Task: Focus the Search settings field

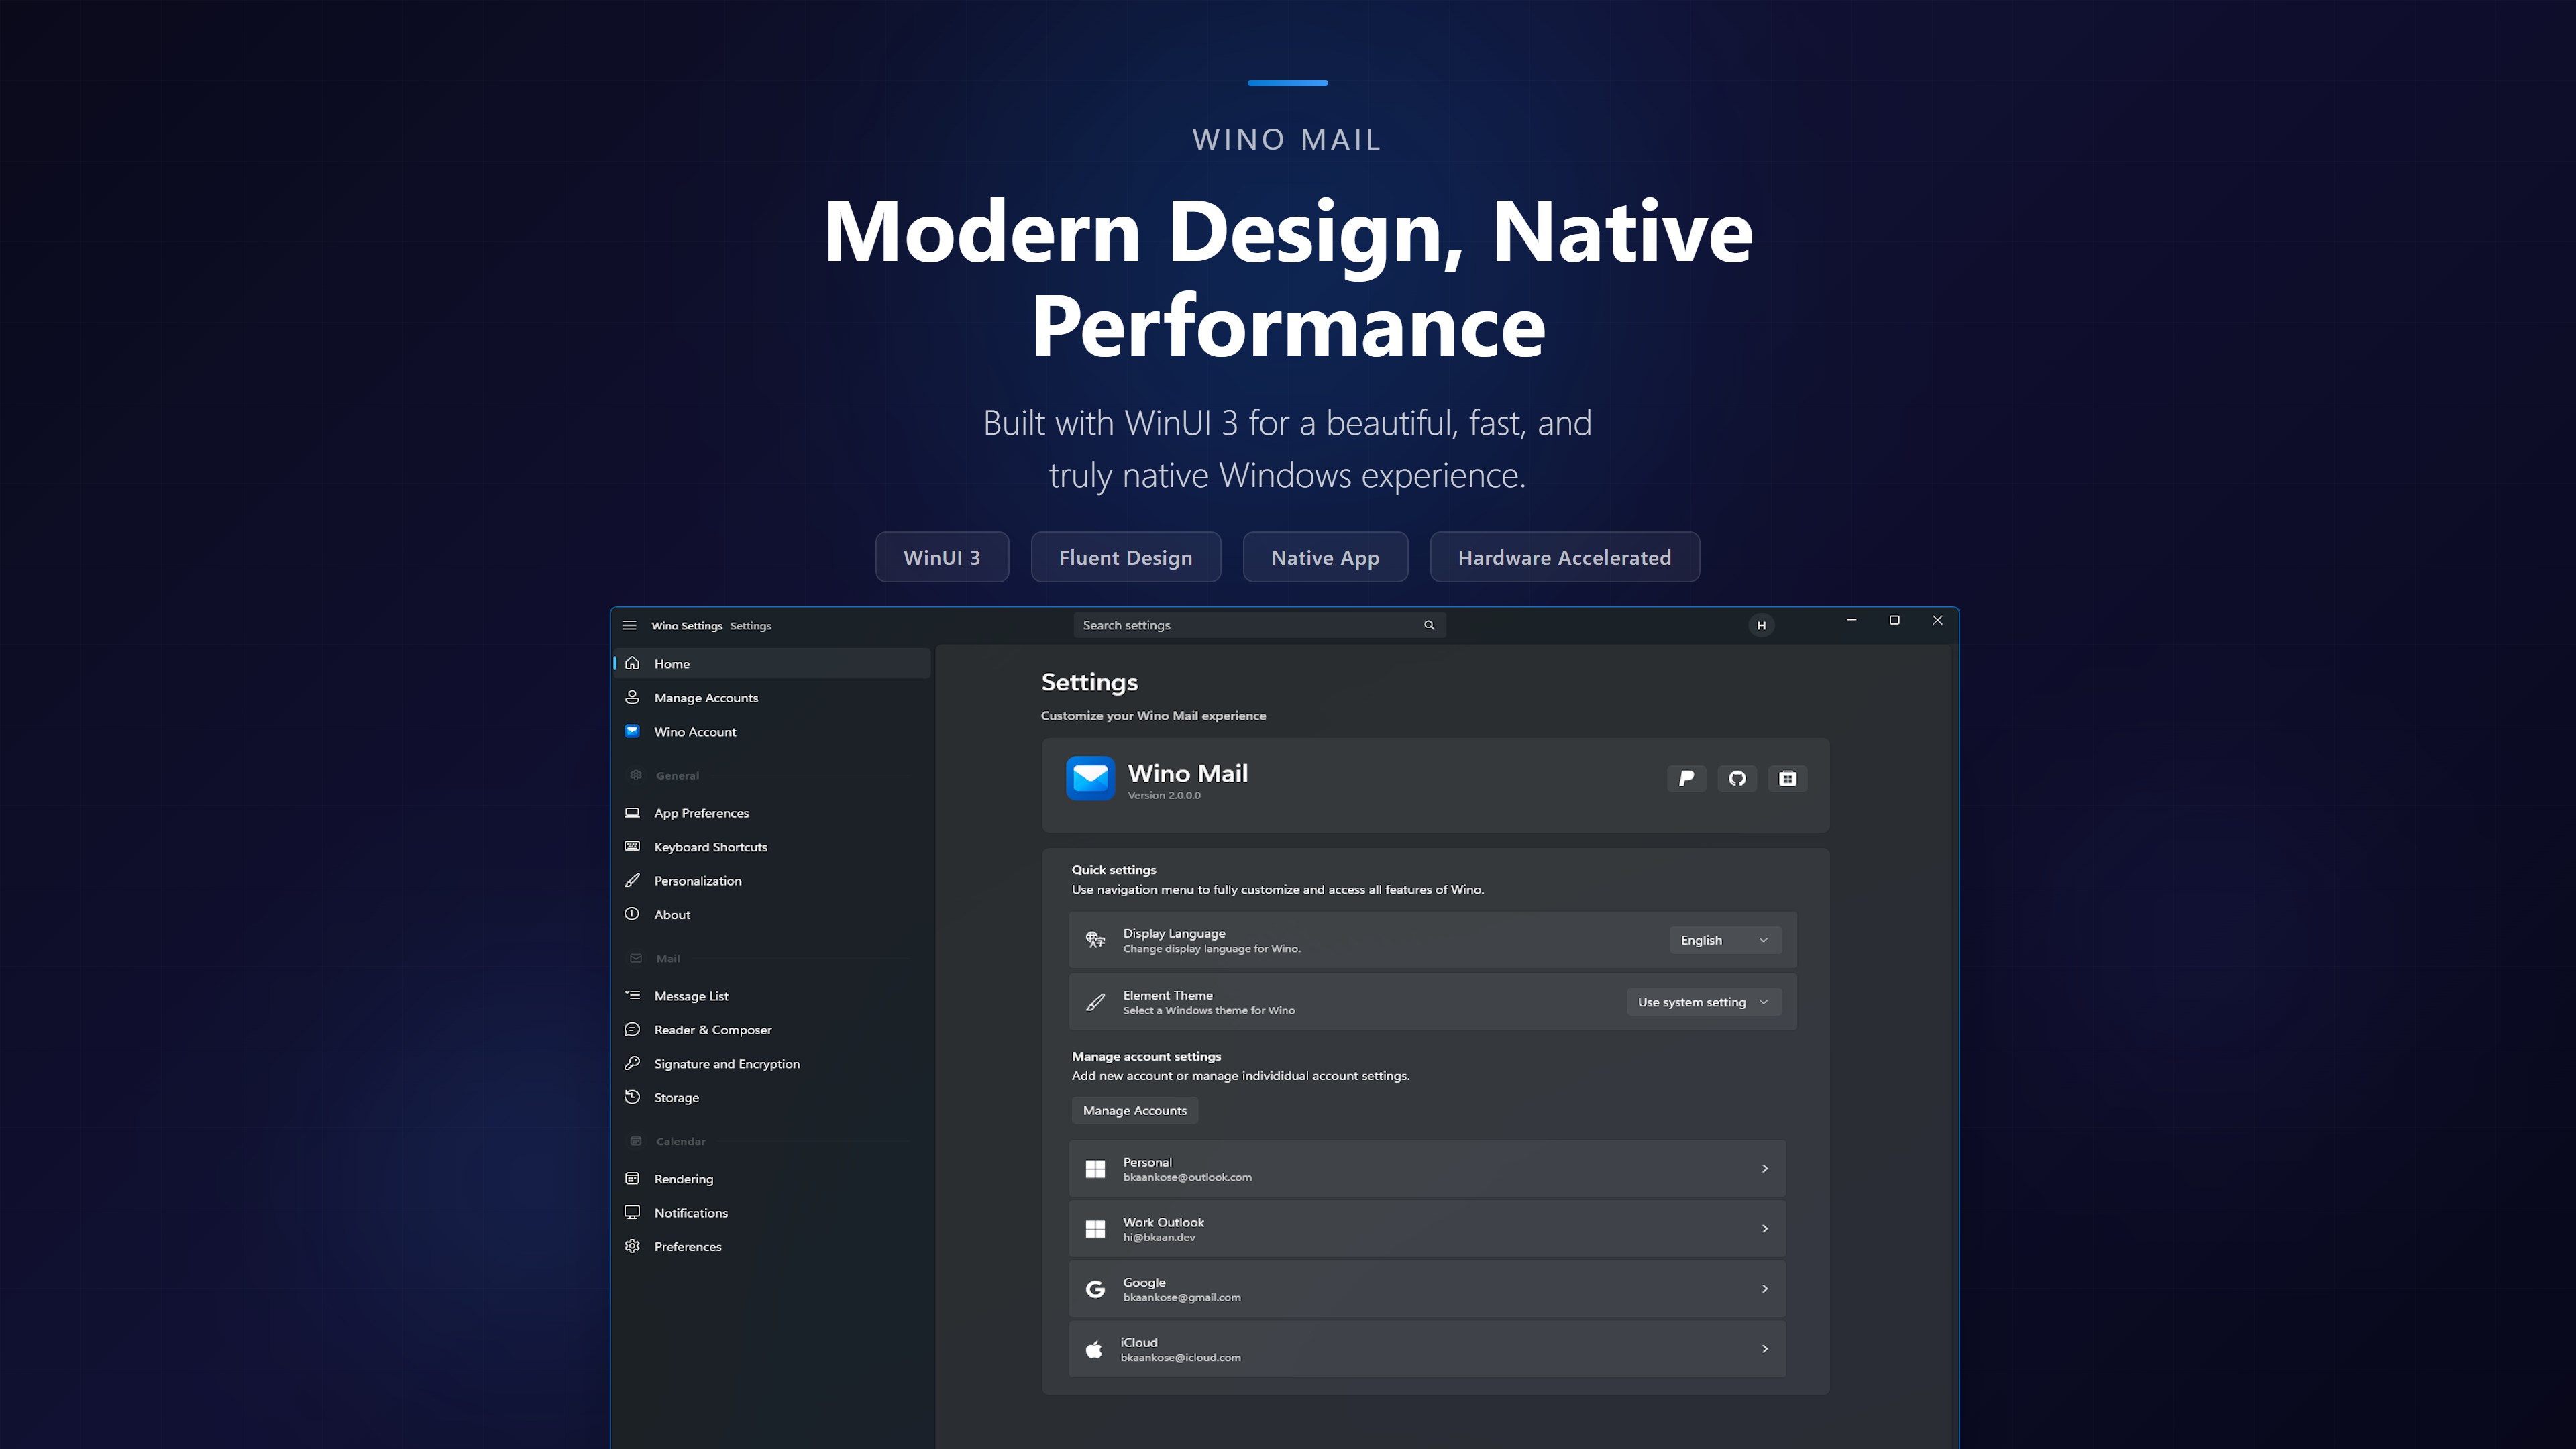Action: 1259,625
